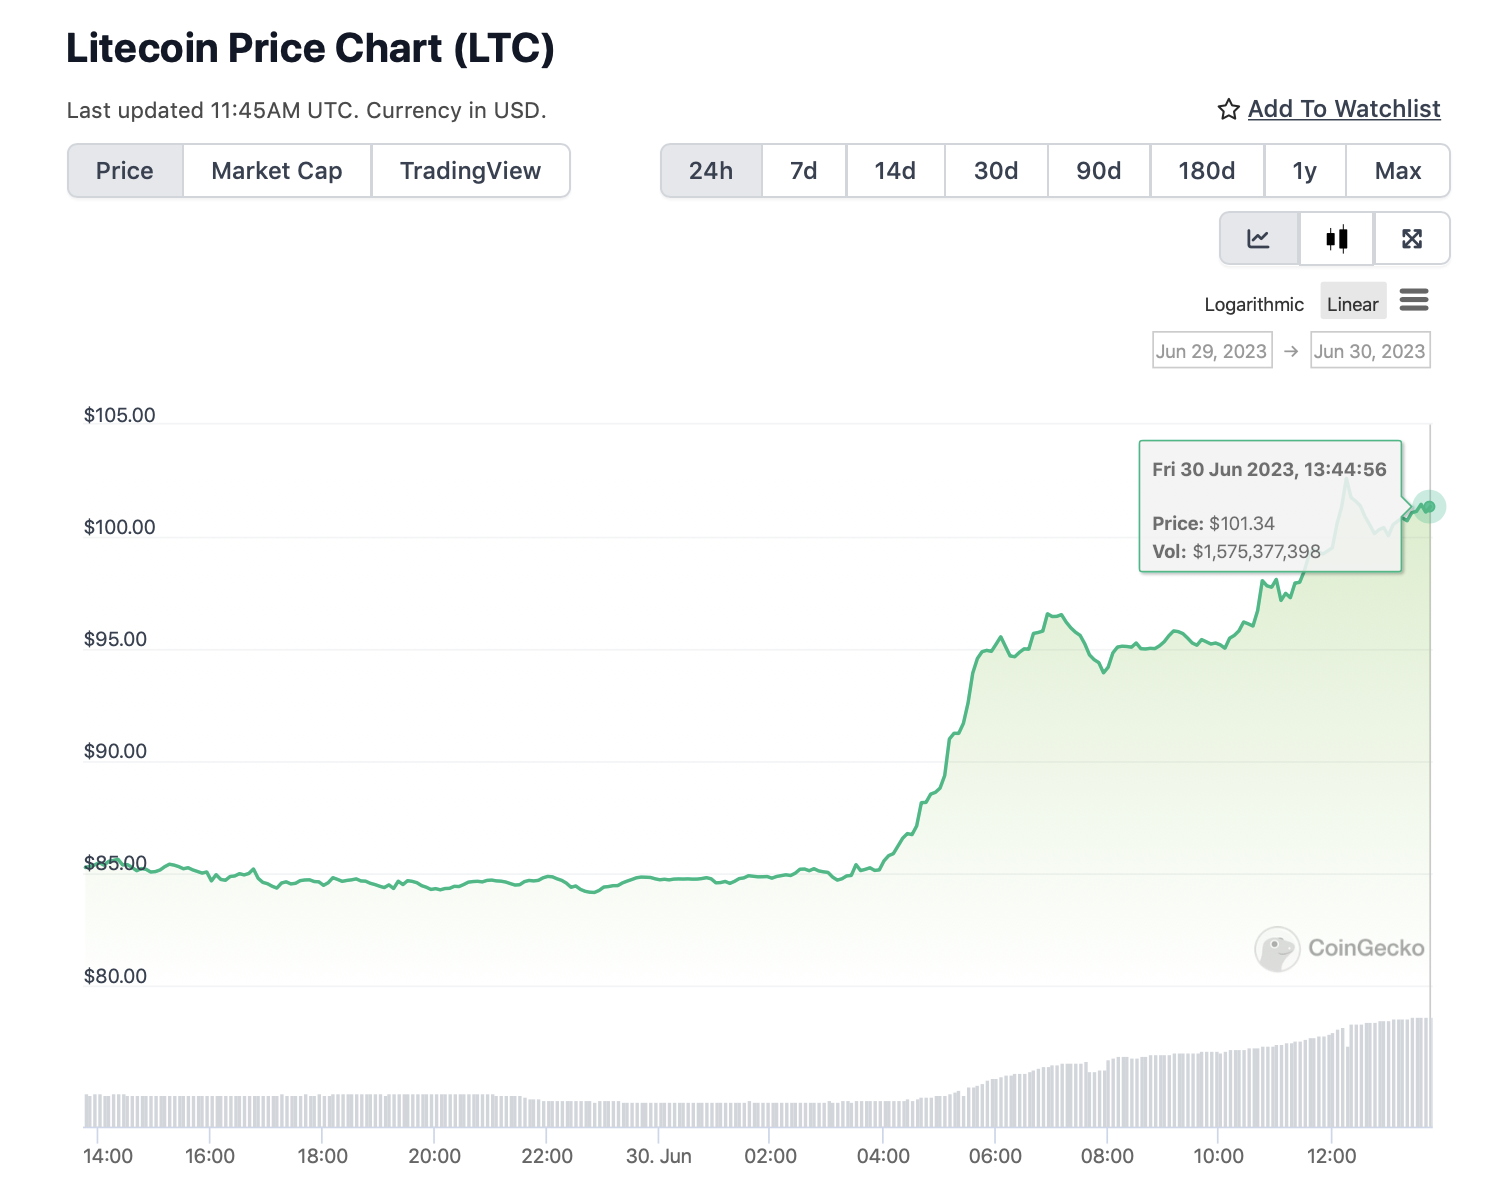Open the TradingView tab

pos(470,171)
